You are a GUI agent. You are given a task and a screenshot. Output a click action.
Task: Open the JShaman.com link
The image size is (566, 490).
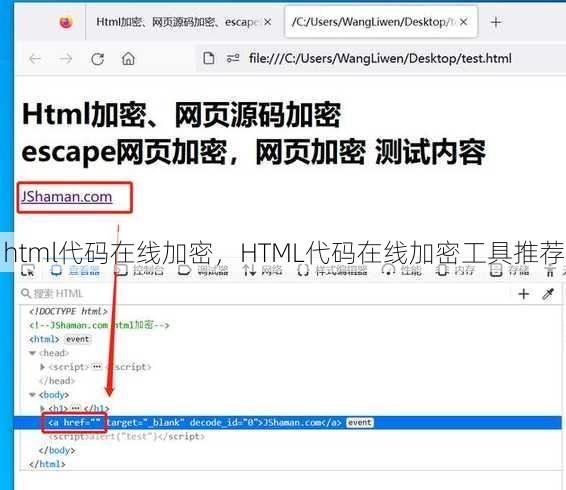67,197
